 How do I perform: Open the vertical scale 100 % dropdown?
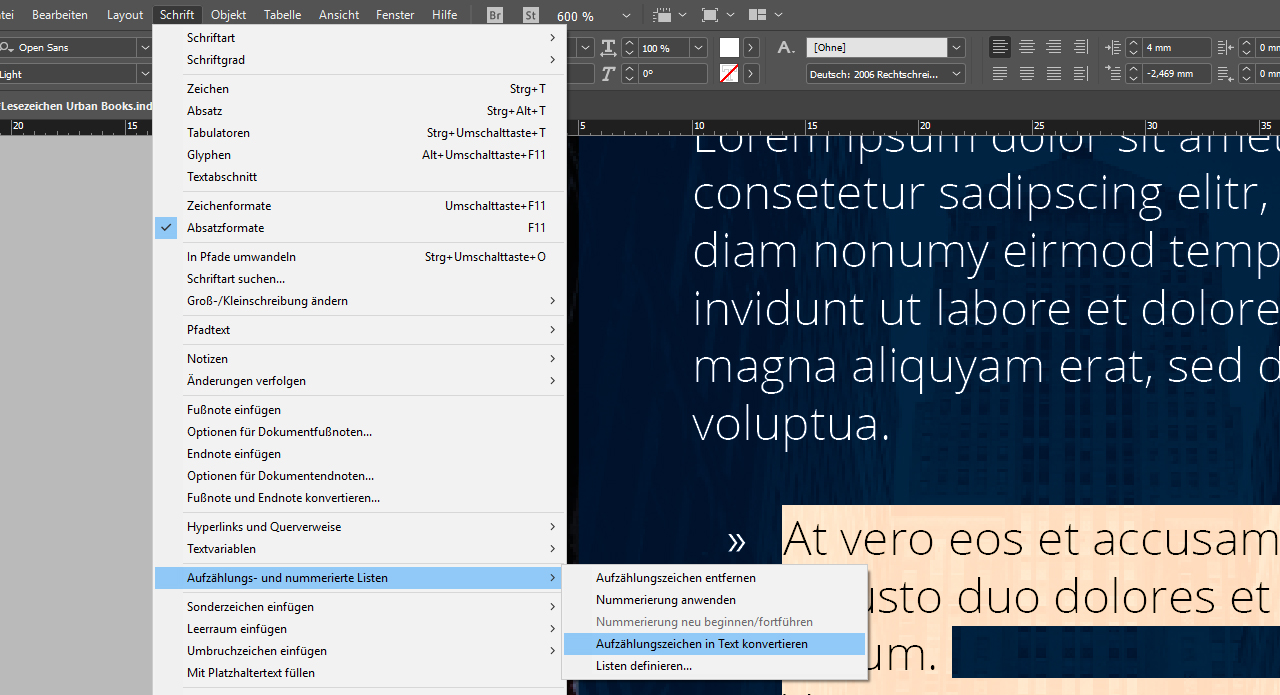(x=699, y=47)
